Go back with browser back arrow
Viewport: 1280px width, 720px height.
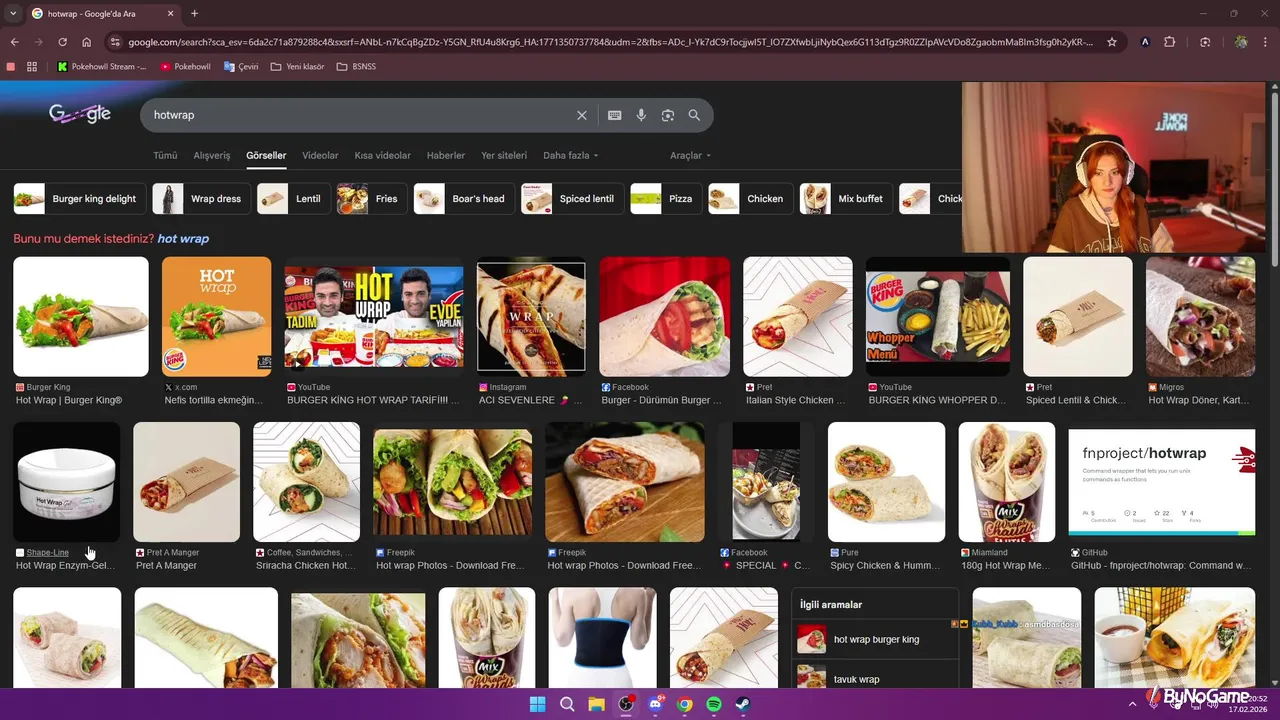tap(14, 42)
